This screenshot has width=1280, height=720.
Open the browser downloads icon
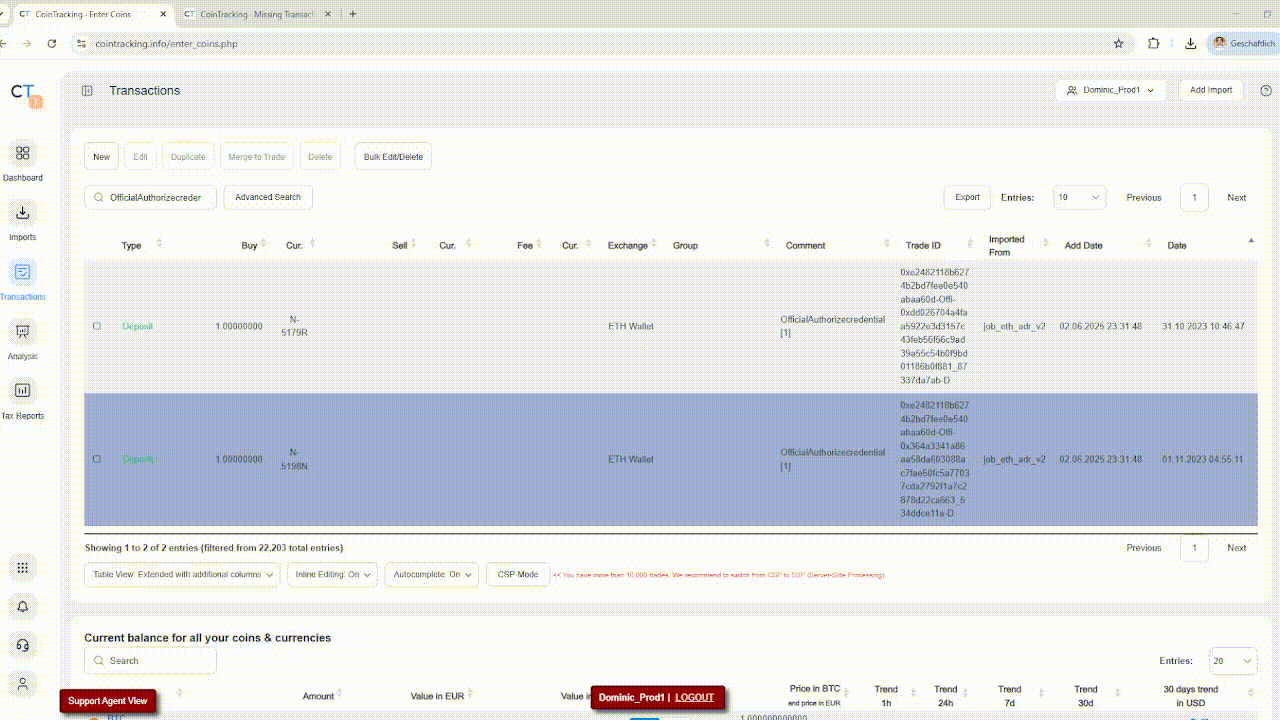click(x=1190, y=44)
